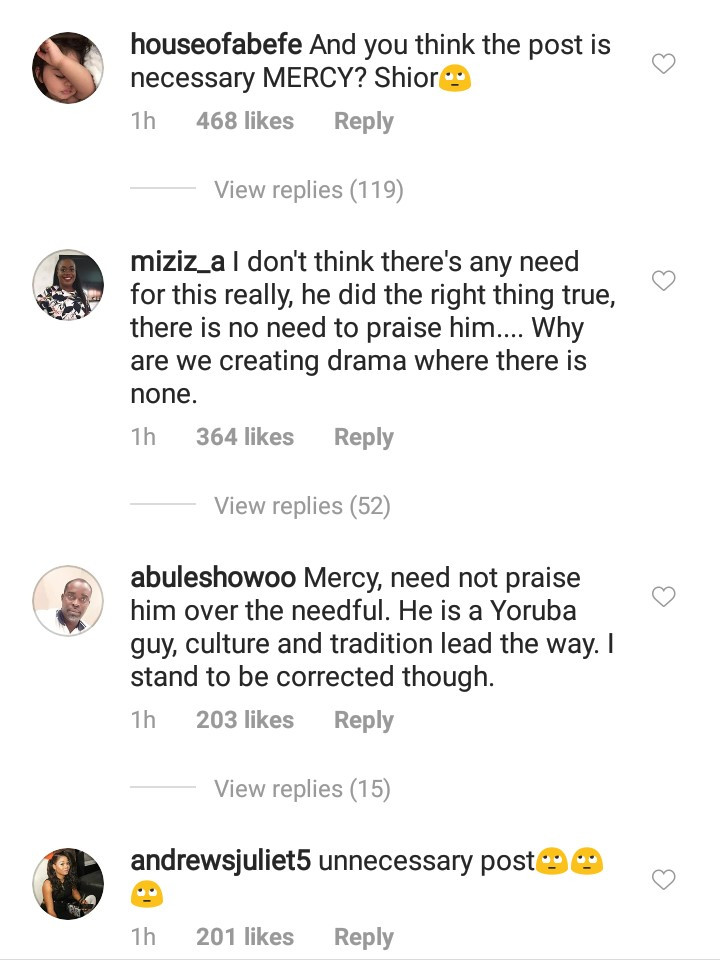The width and height of the screenshot is (720, 960).
Task: Show the 15 replies to abuleshowoo
Action: (301, 789)
